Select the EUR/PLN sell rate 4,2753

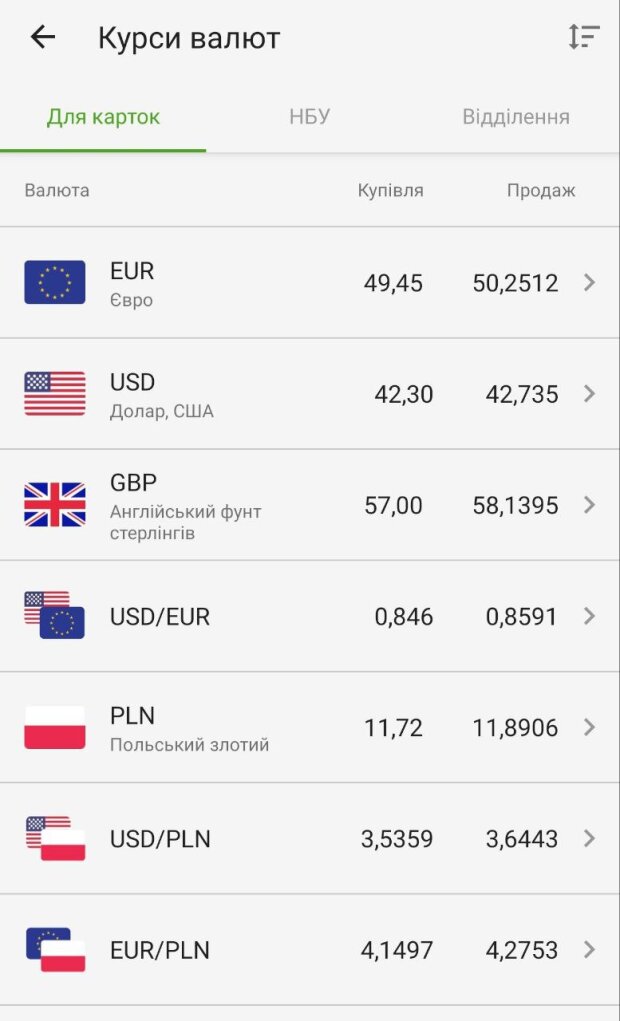coord(521,950)
